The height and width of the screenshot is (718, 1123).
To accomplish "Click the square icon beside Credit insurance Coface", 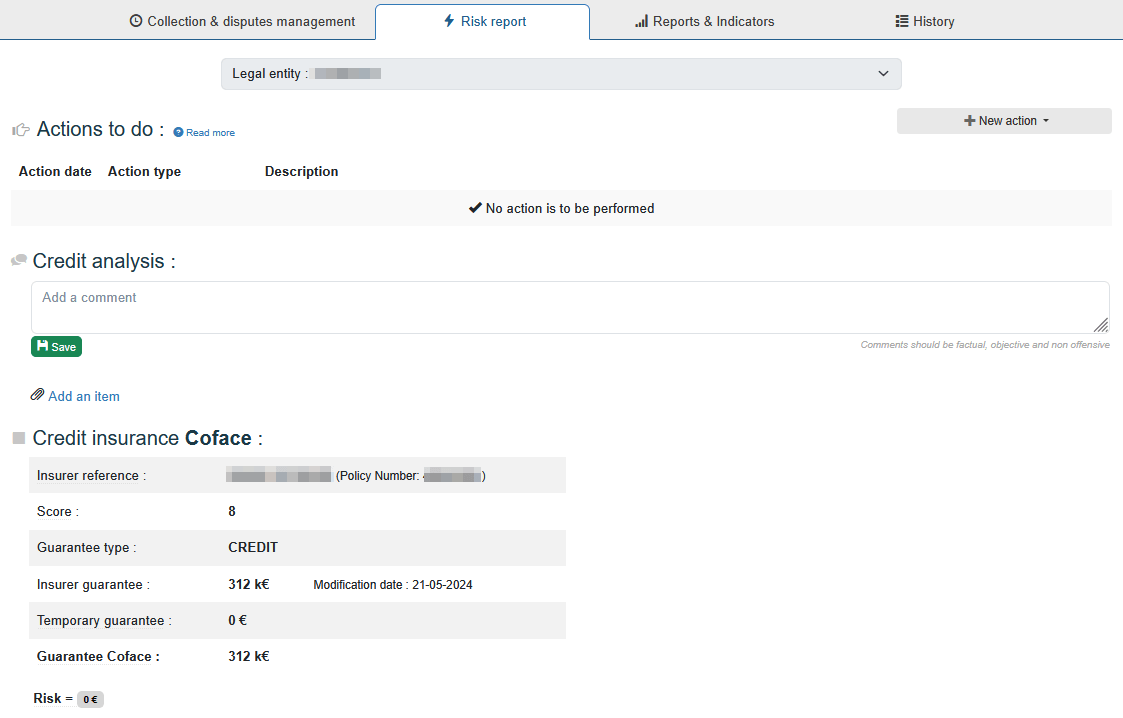I will 19,438.
